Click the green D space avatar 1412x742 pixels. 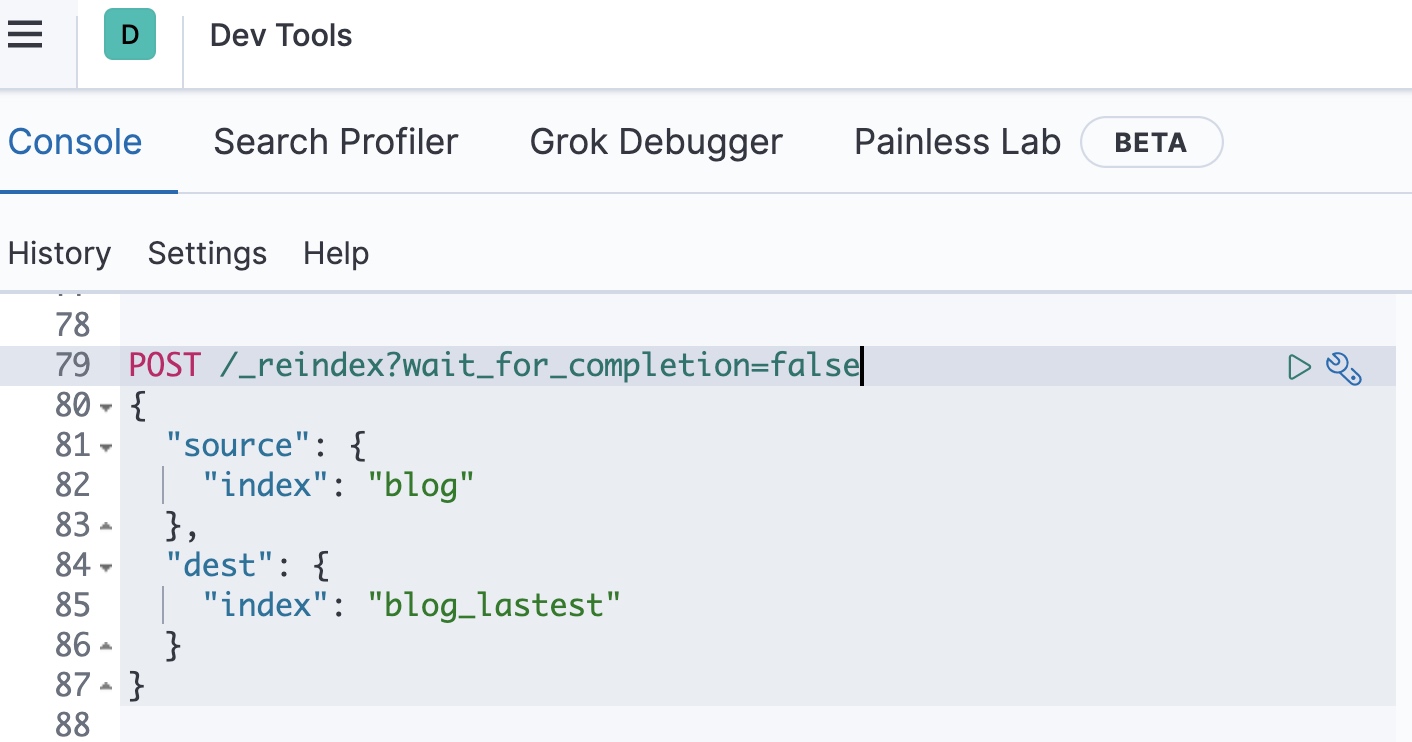[130, 35]
